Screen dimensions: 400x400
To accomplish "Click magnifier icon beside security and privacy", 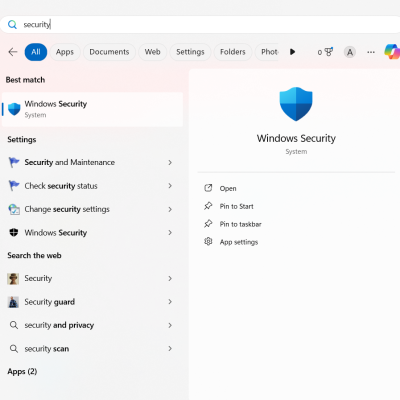I will 14,325.
